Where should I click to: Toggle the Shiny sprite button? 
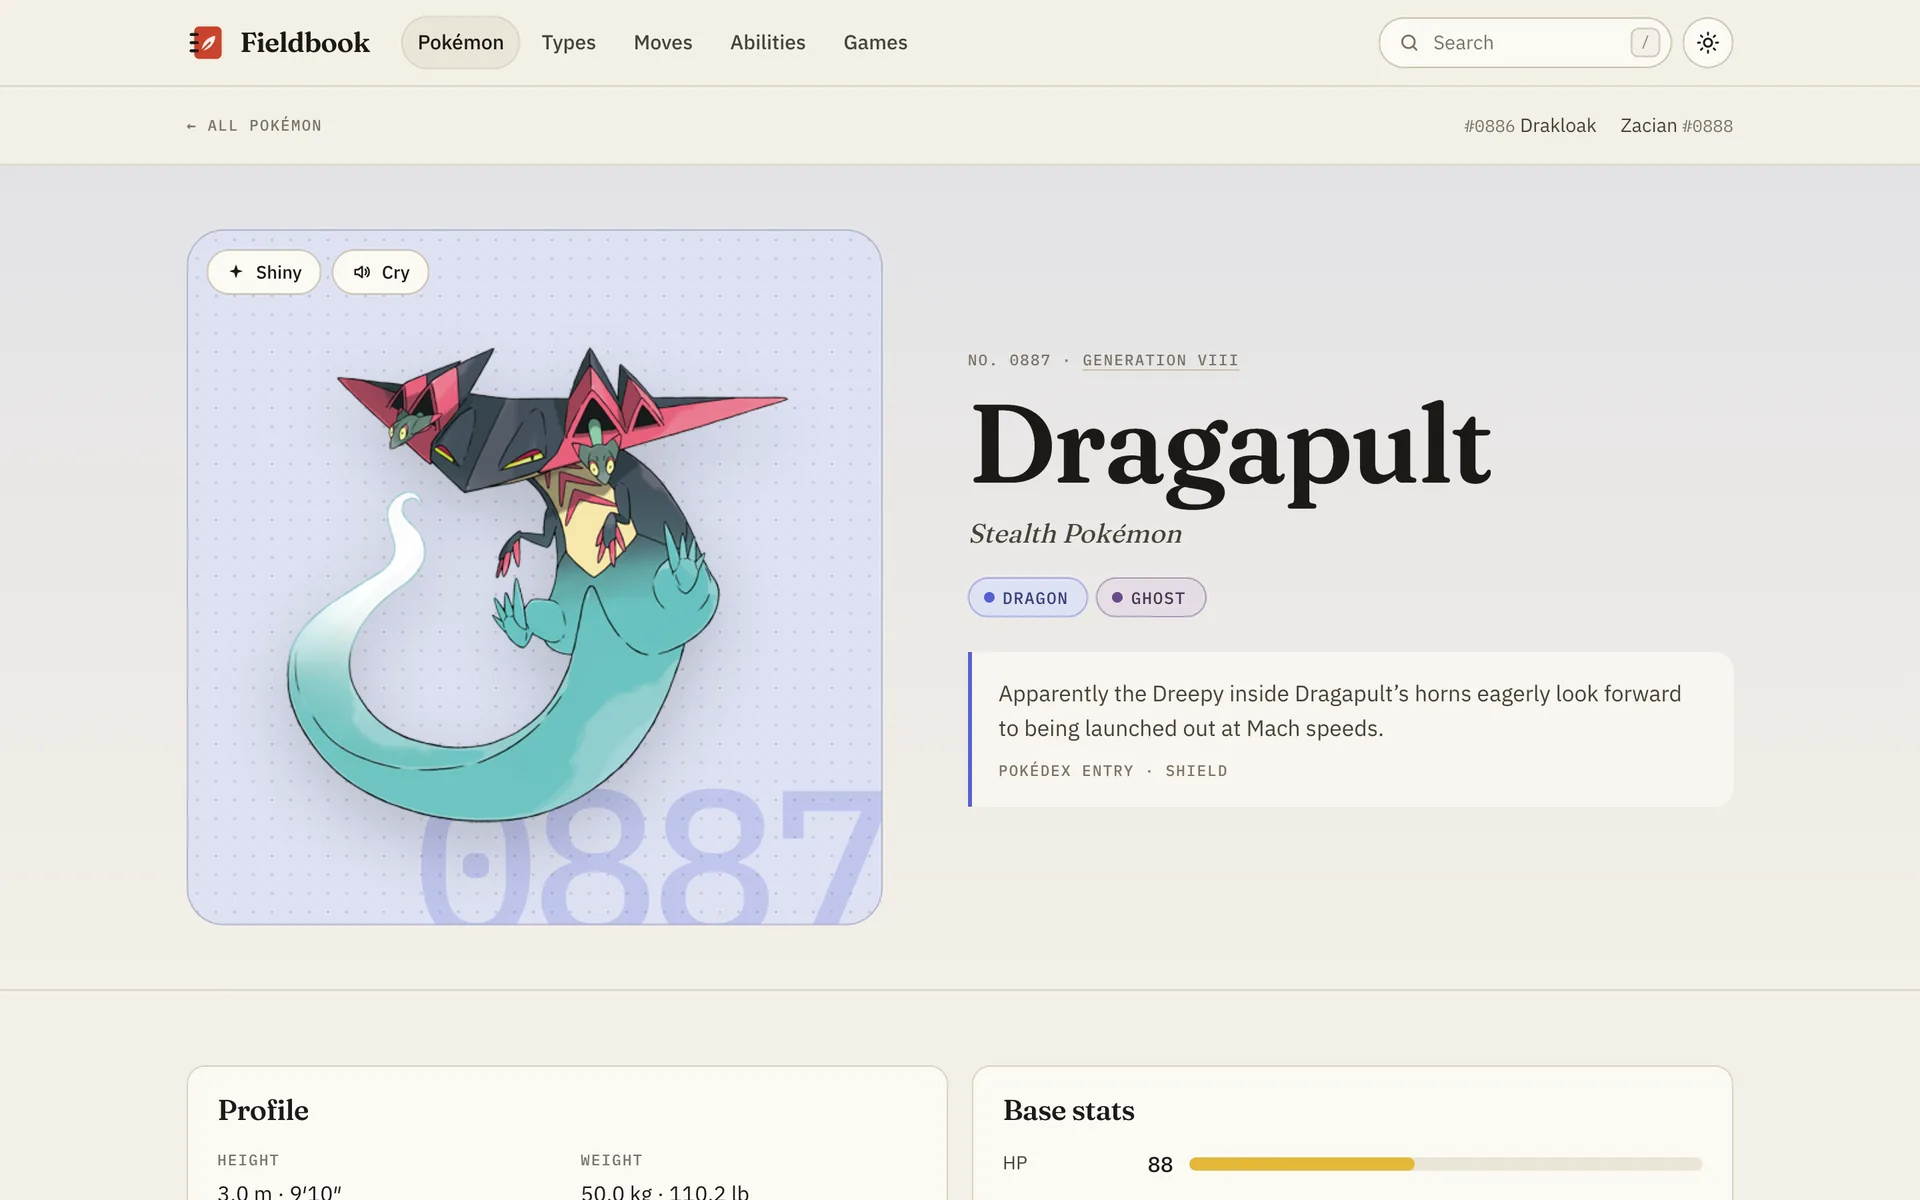264,272
